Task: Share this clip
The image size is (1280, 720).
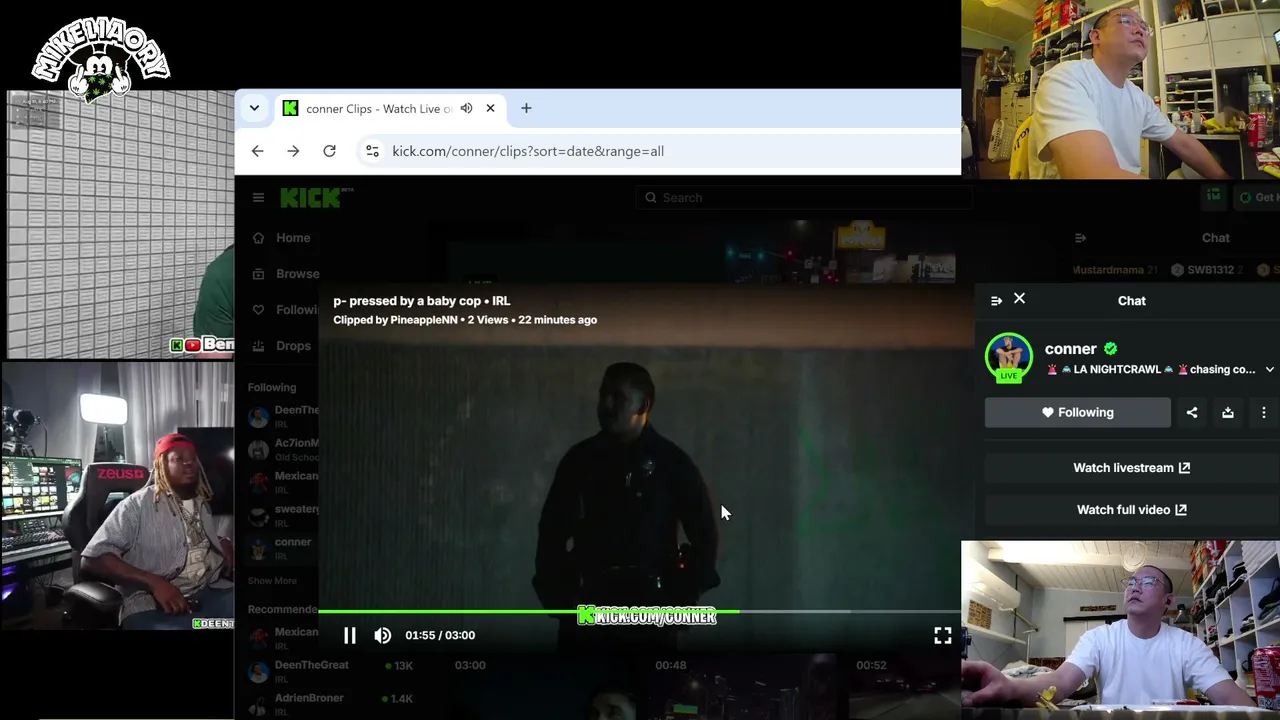Action: [x=1191, y=412]
